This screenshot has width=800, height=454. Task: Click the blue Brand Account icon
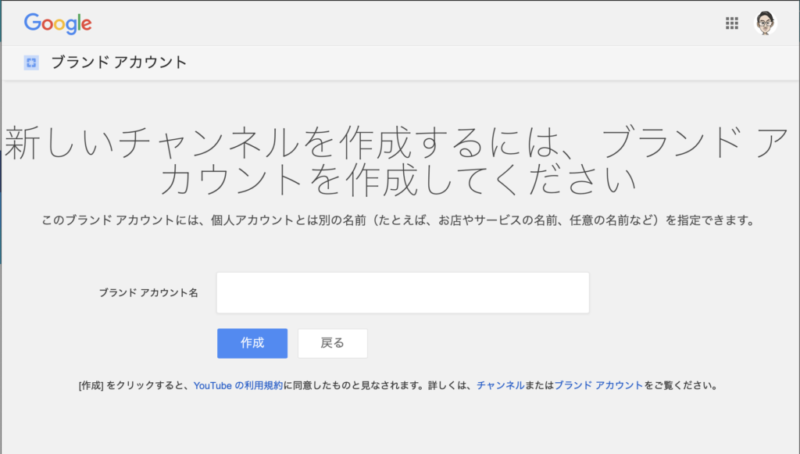point(31,63)
